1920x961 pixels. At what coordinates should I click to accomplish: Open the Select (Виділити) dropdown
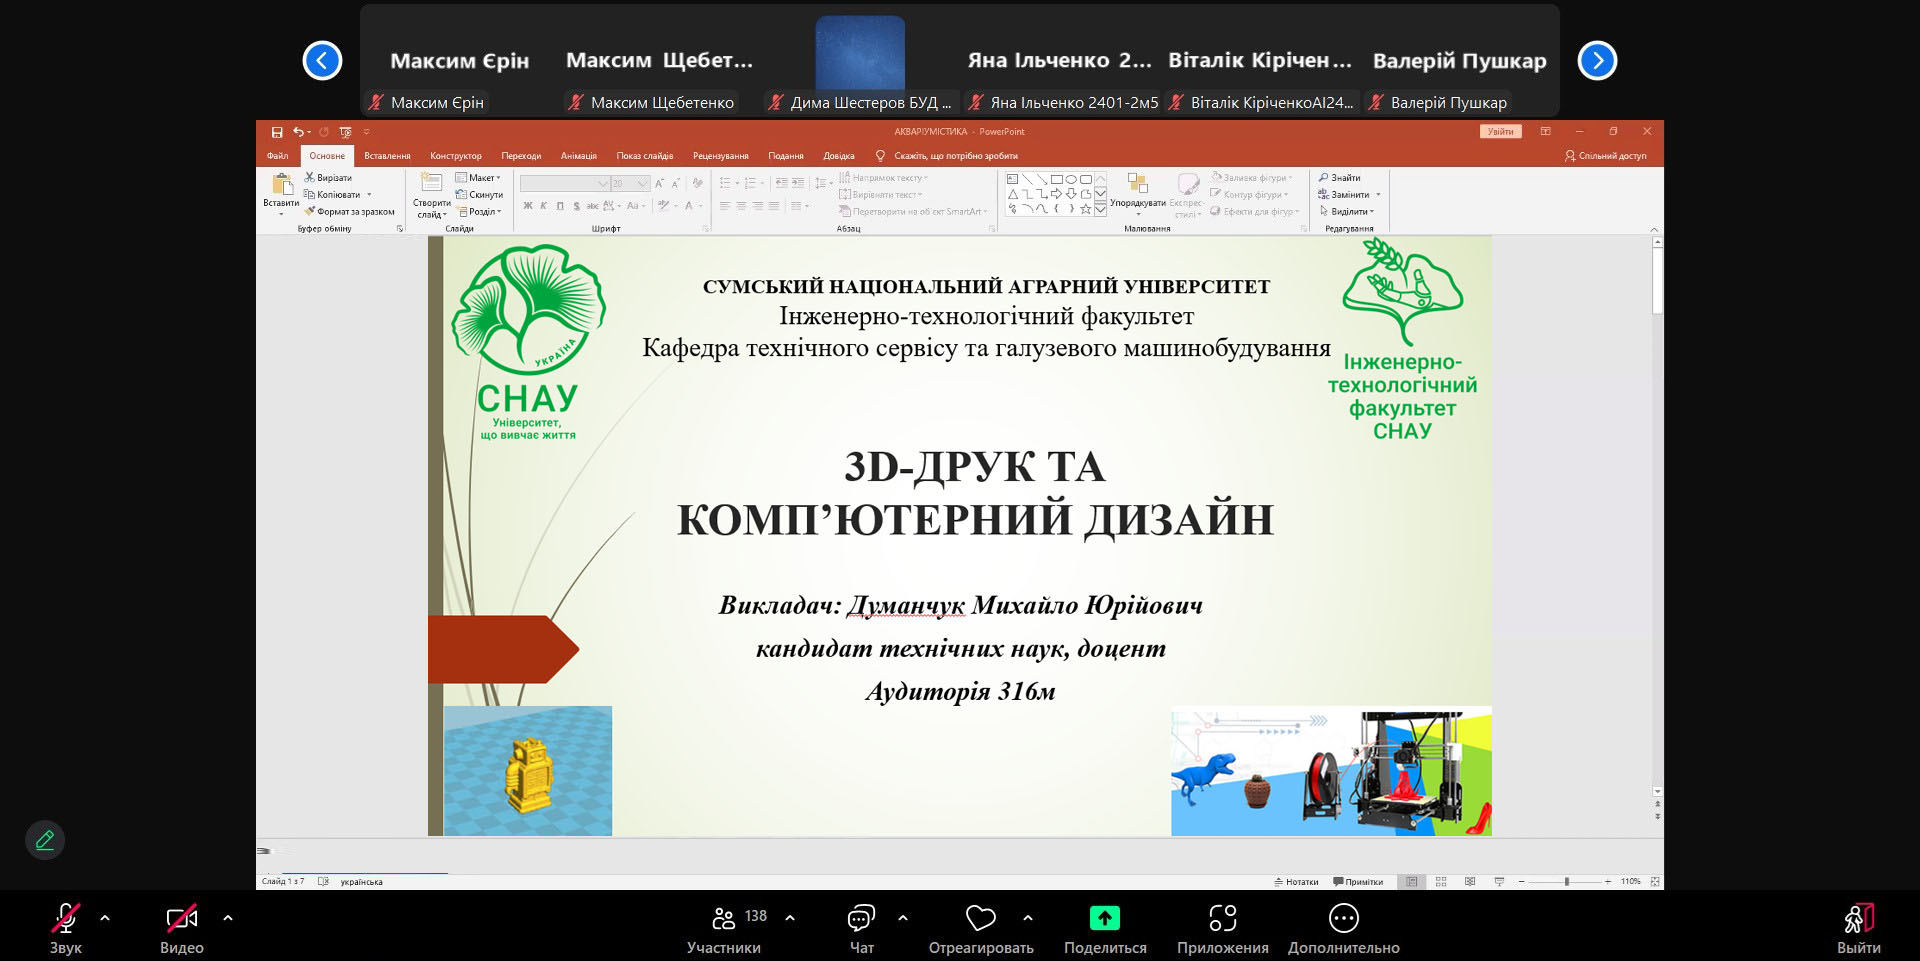[1347, 211]
